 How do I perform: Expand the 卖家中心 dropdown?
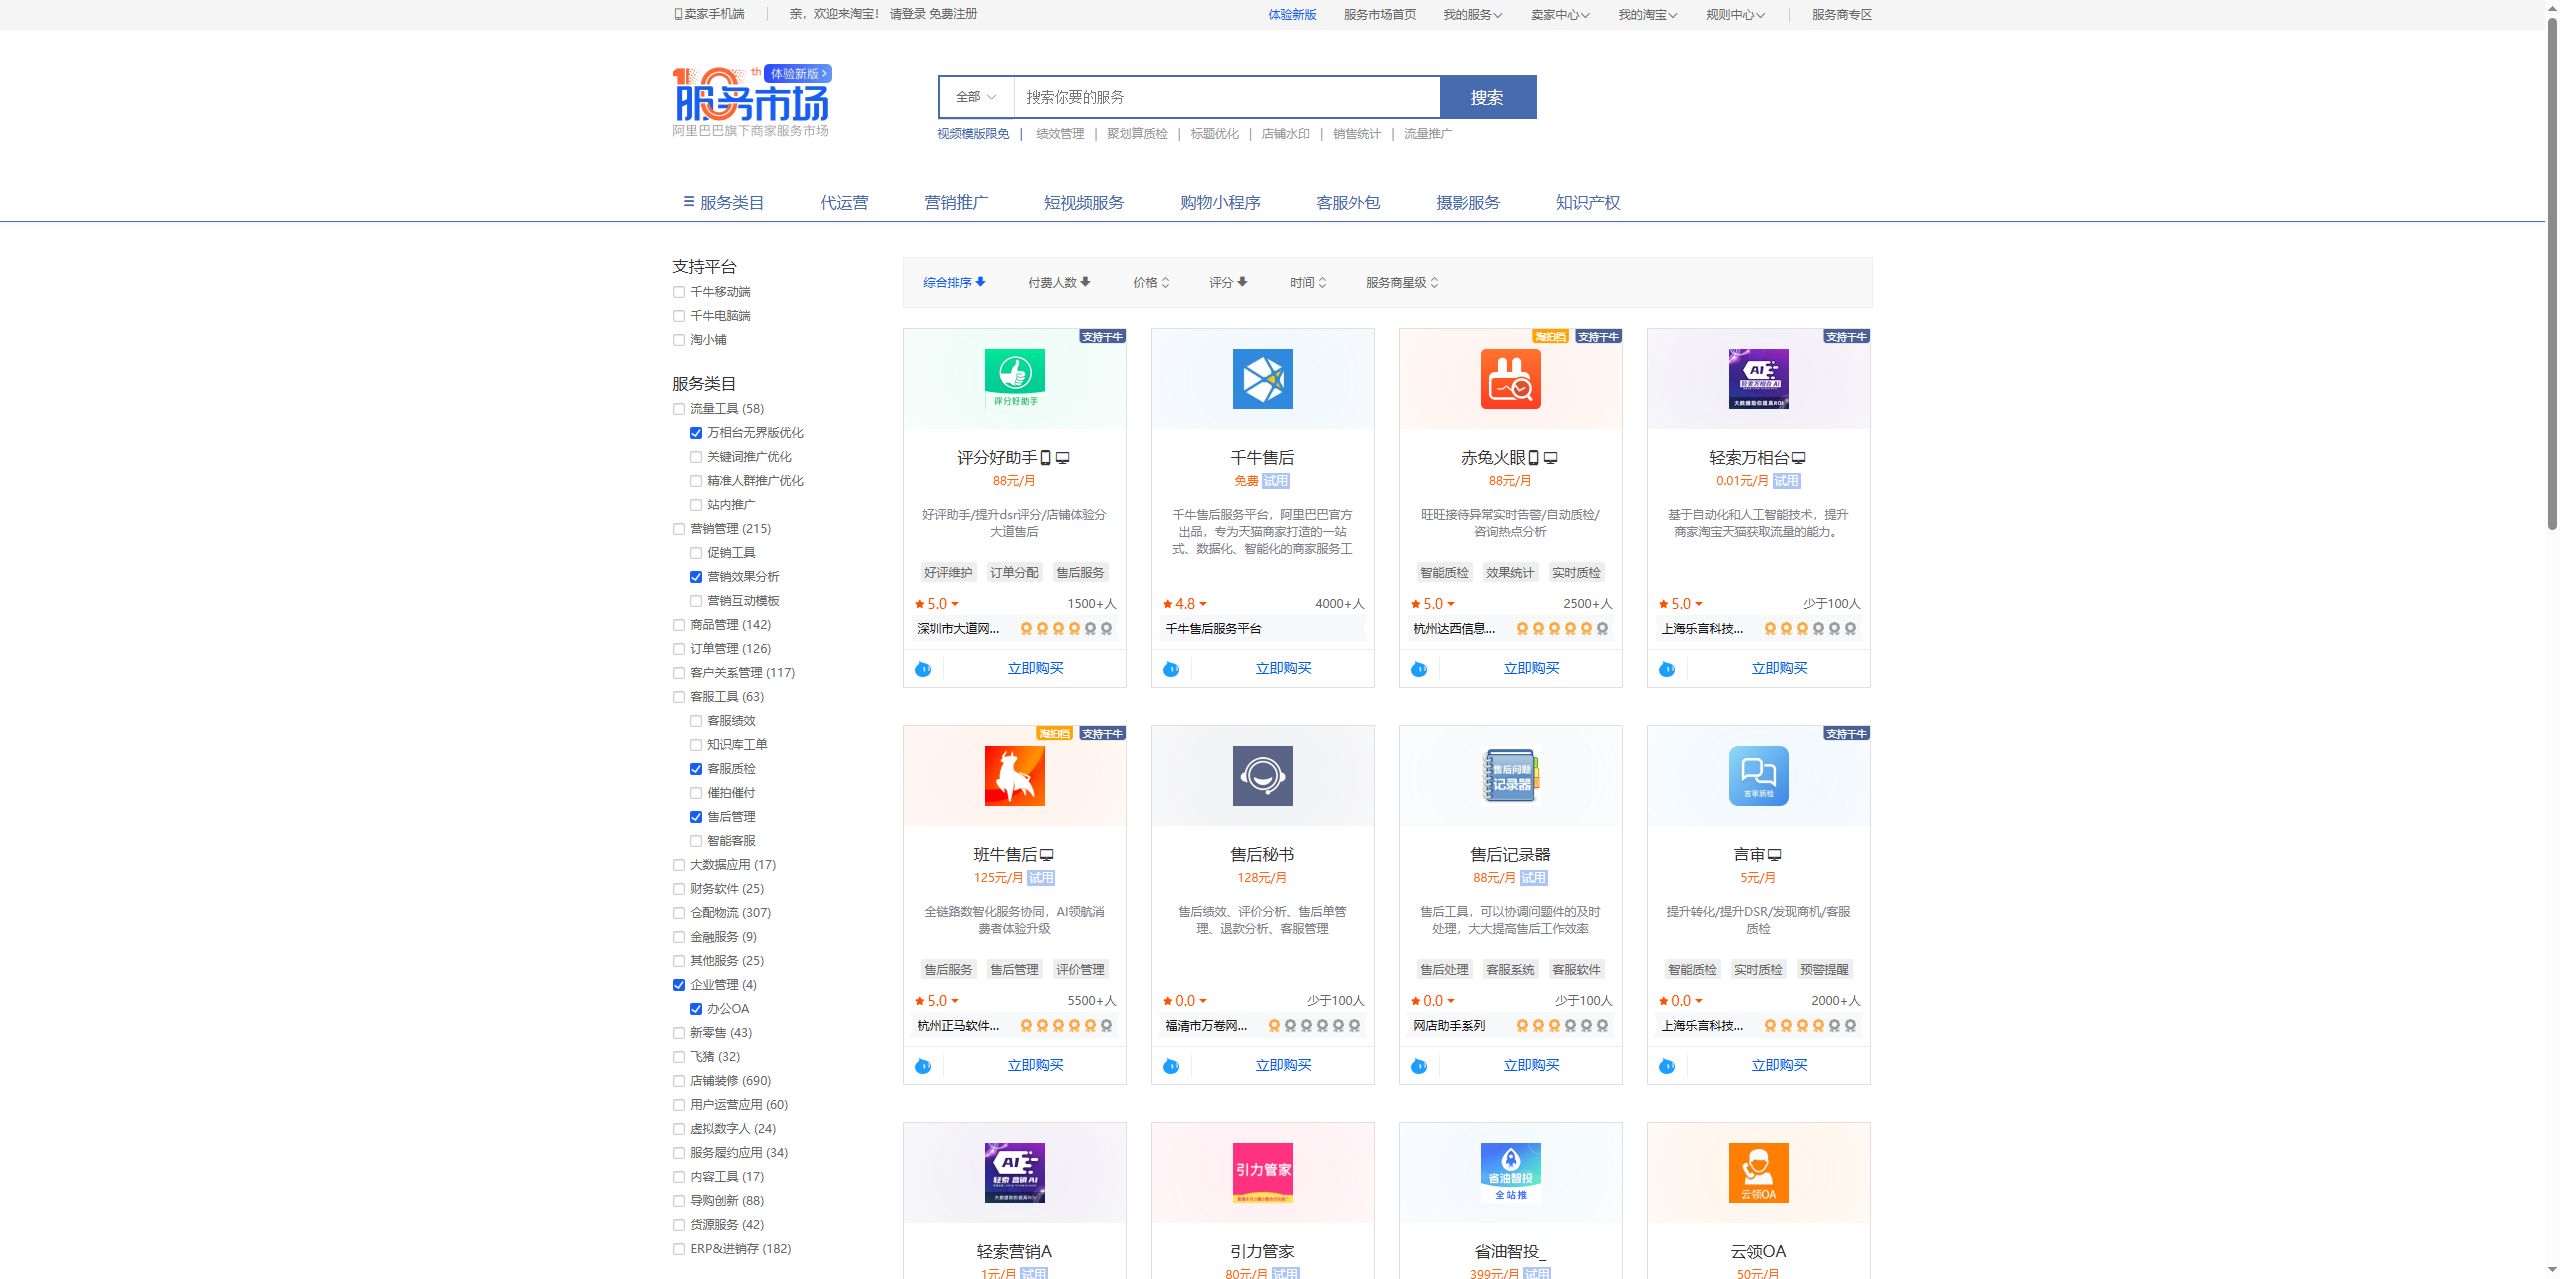[1560, 15]
